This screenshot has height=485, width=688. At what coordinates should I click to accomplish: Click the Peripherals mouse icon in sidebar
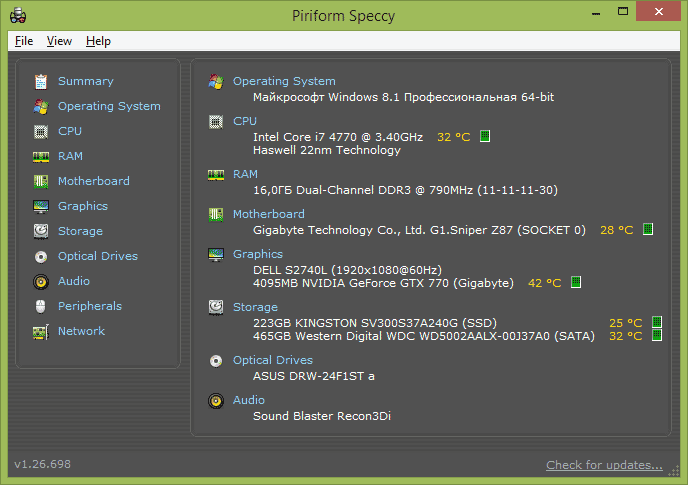(x=41, y=307)
